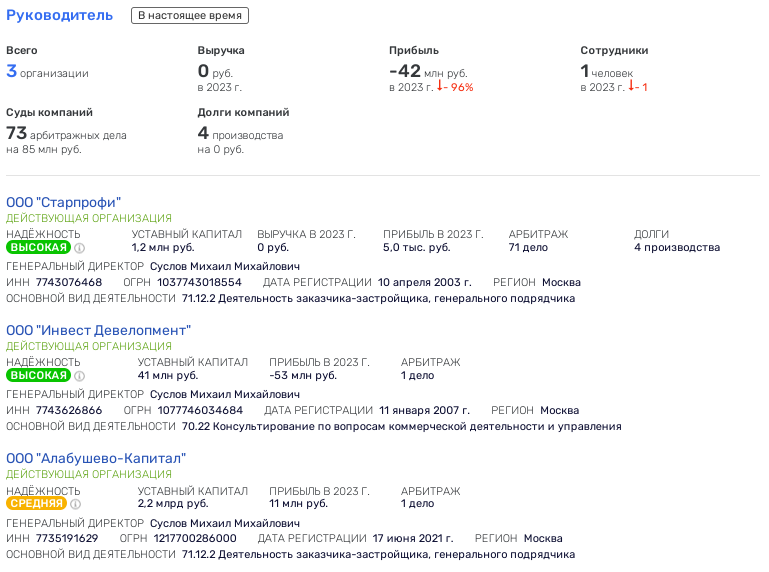Click ВЫСОКАЯ reliability badge of Старпрофи
Viewport: 769px width, 572px height.
click(38, 247)
